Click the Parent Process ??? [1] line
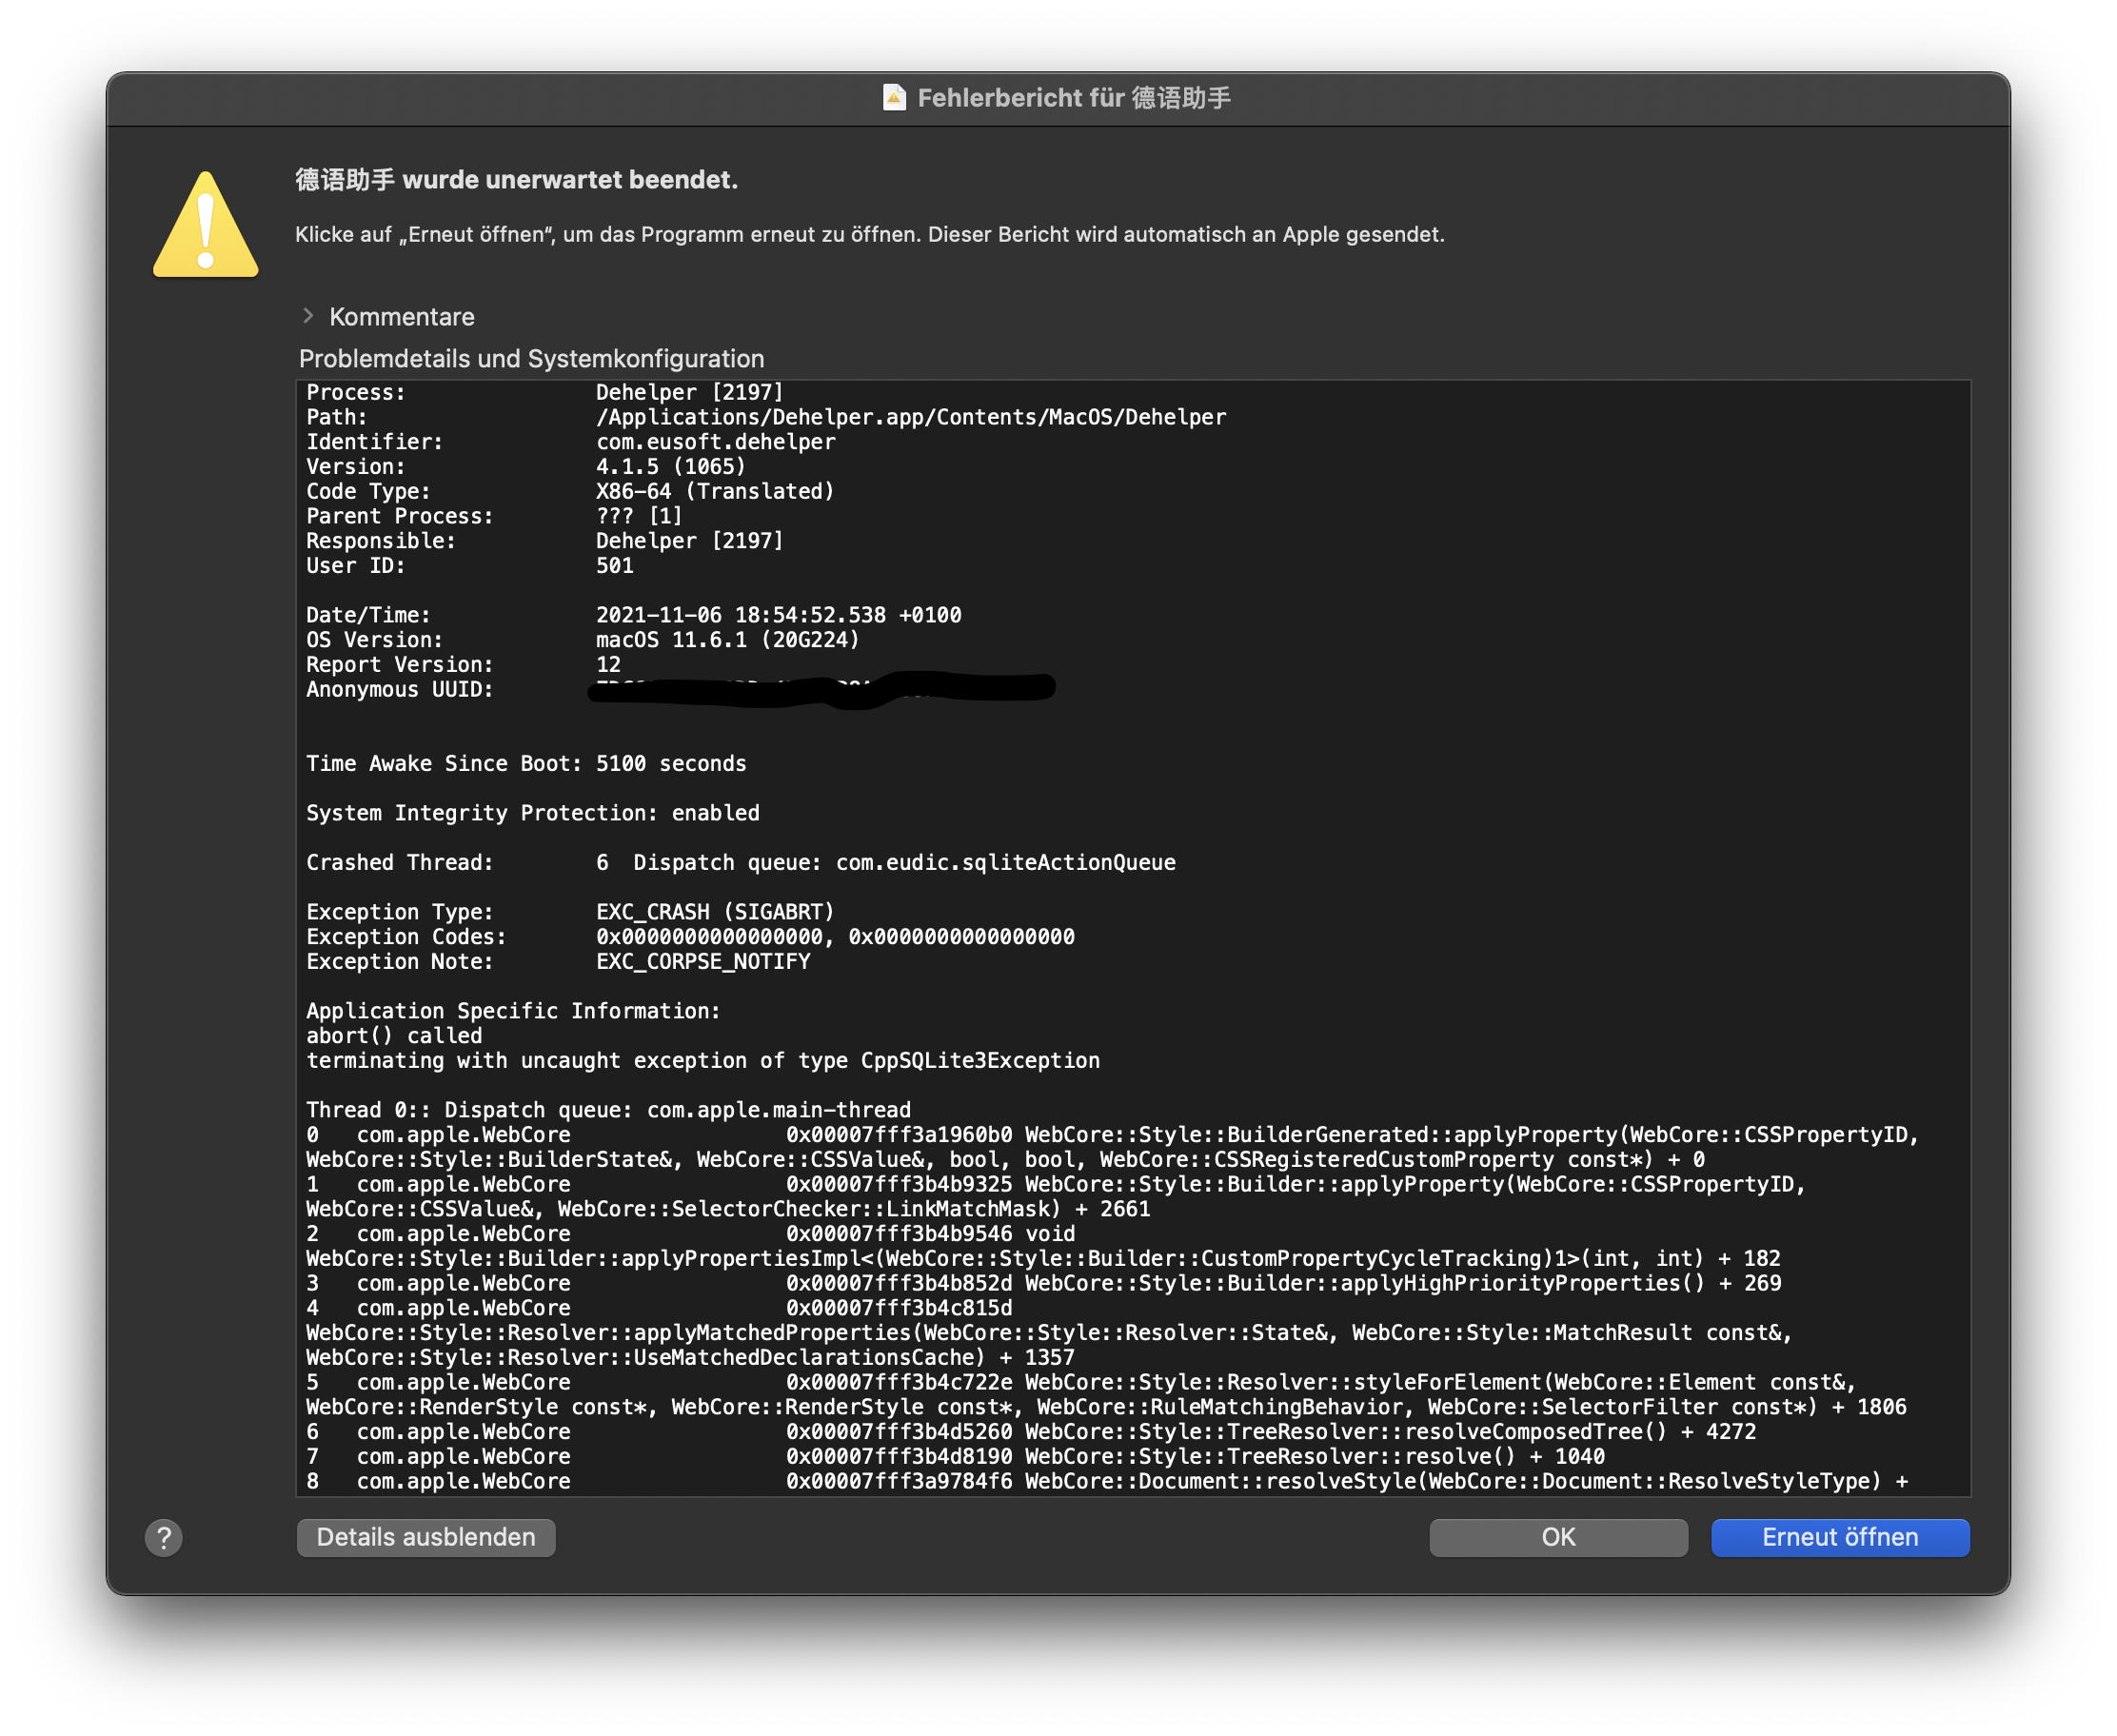 495,516
